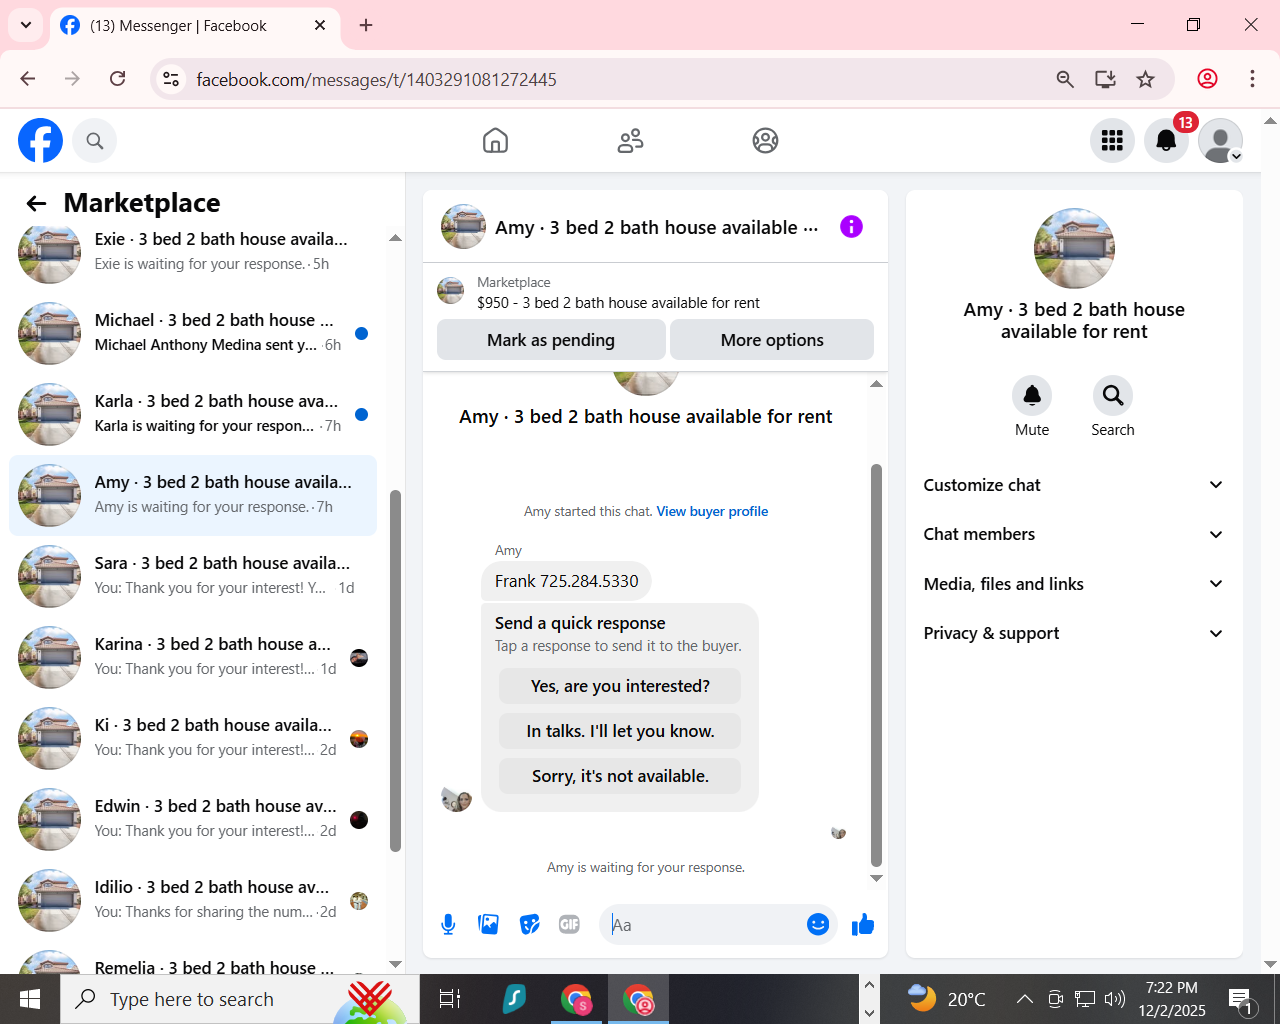Click the $950 listing title in header
Viewport: 1280px width, 1024px height.
[x=618, y=303]
